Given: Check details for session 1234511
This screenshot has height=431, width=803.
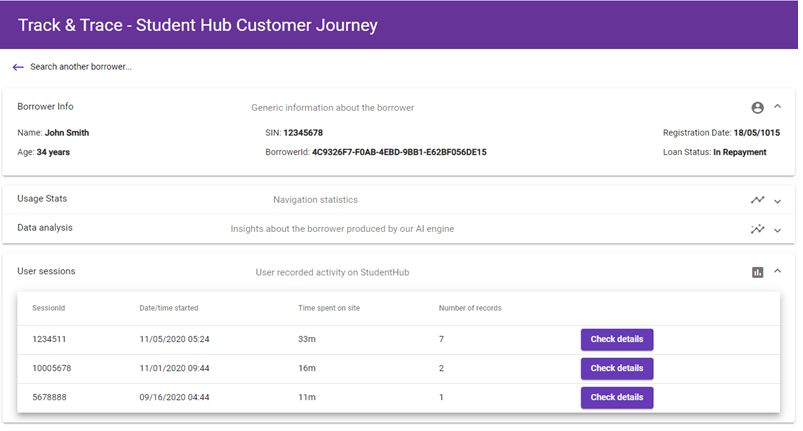Looking at the screenshot, I should pos(616,339).
